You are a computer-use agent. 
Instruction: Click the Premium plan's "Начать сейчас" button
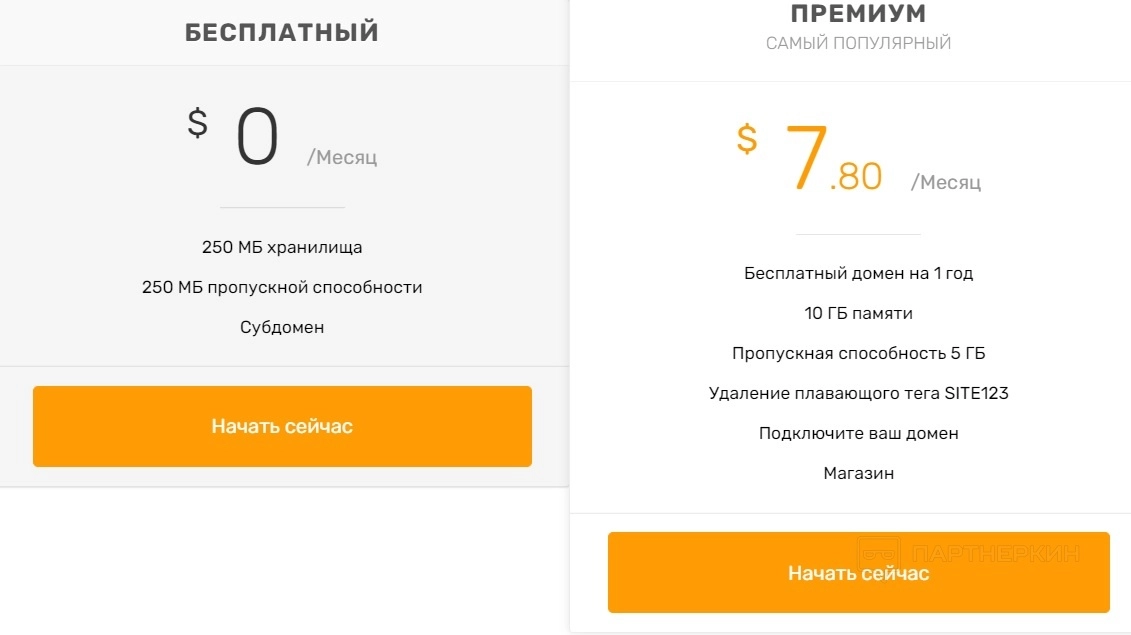coord(858,573)
